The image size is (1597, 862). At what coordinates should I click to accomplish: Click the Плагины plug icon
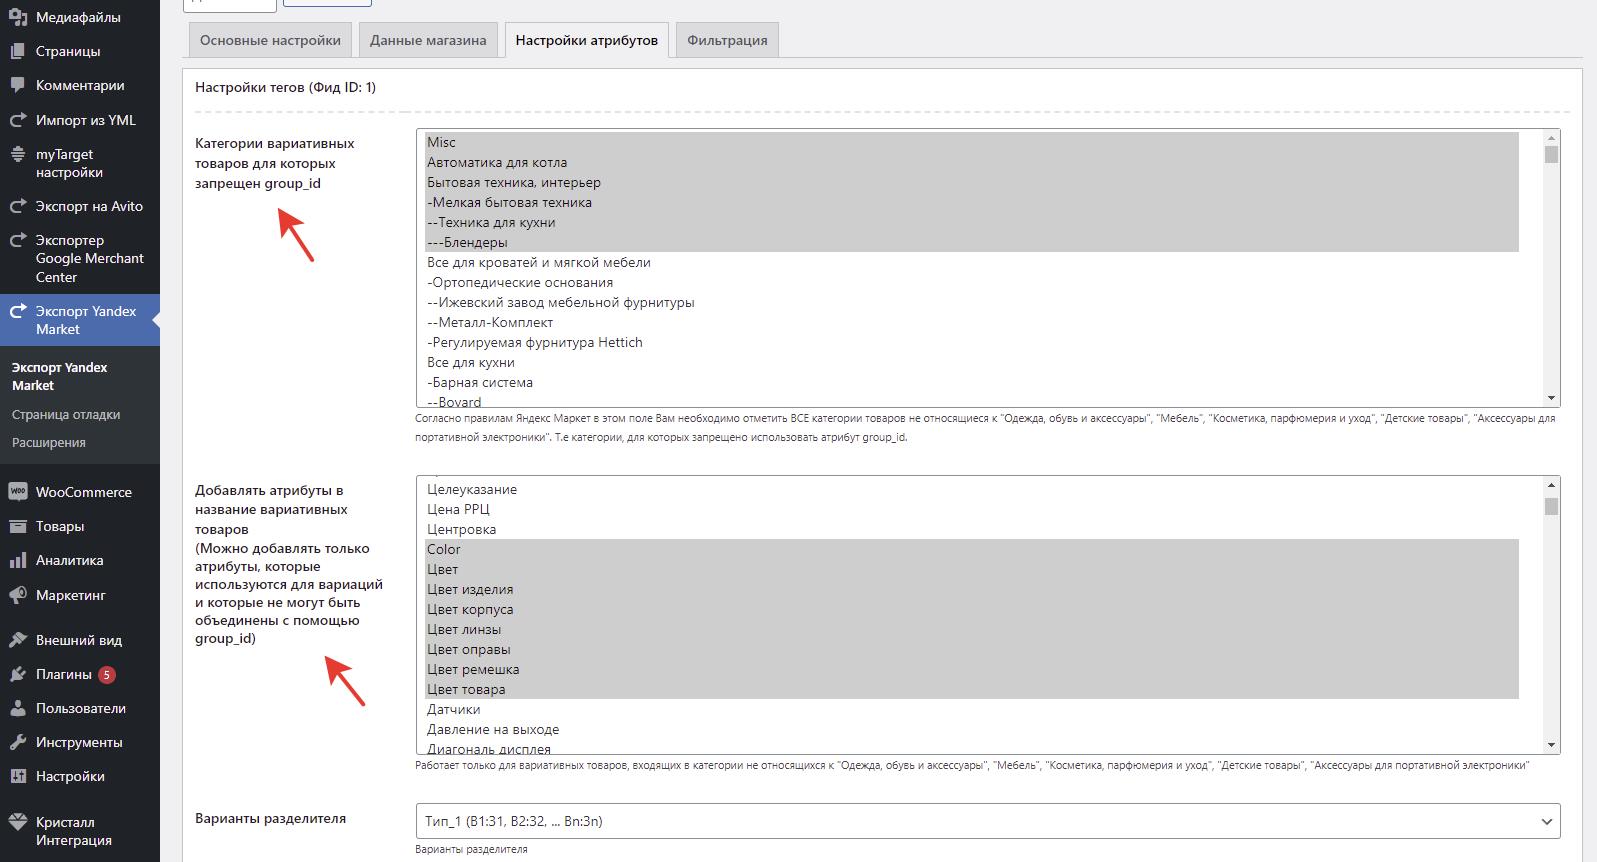pos(17,674)
